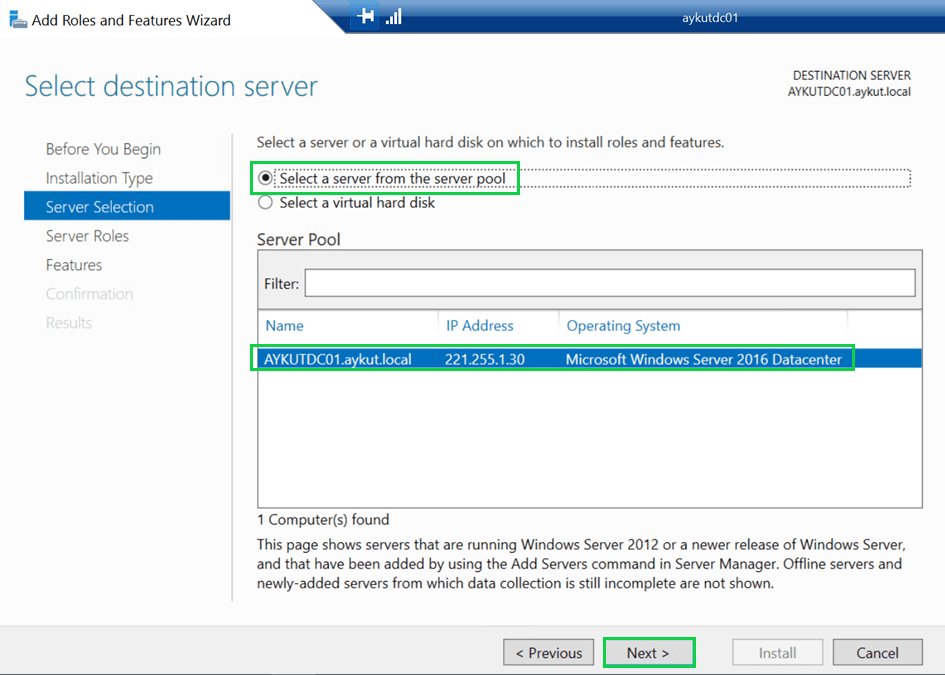
Task: Go to the Before You Begin step
Action: (103, 149)
